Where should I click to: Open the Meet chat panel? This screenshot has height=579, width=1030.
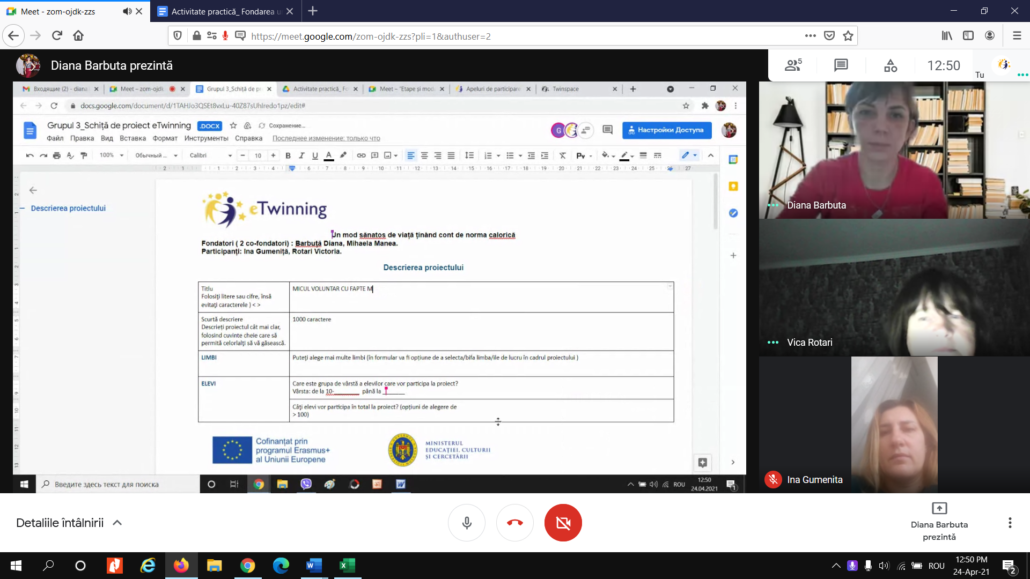coord(841,65)
